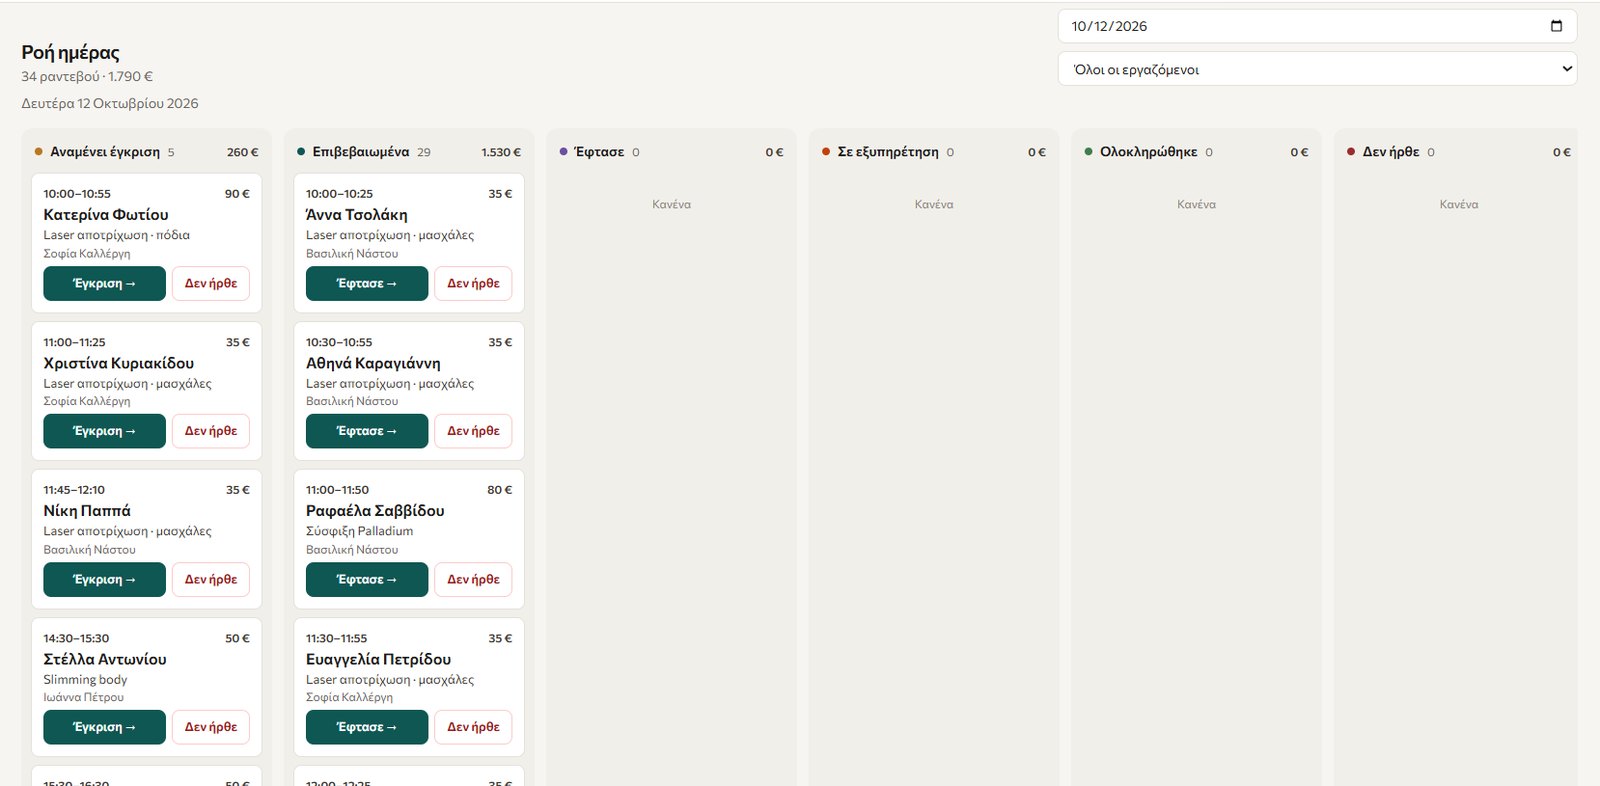Screen dimensions: 1600x786
Task: Mark Άννα Τσολάκη as Δεν ήρθε
Action: click(x=473, y=283)
